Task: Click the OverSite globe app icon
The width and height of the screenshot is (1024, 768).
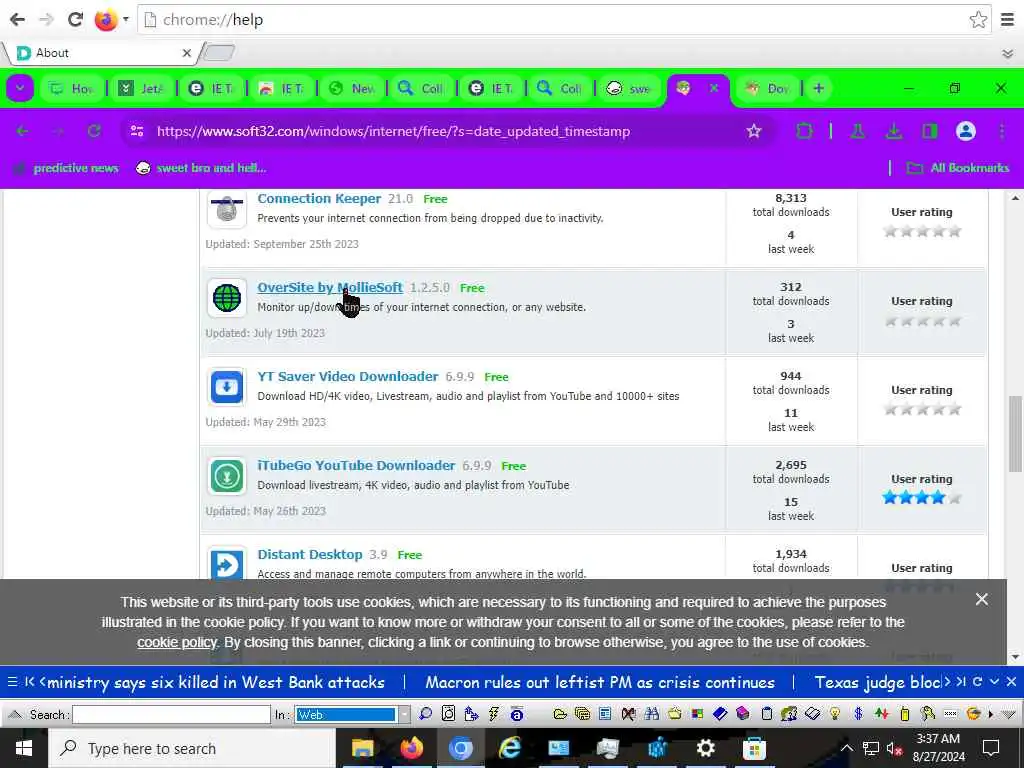Action: coord(227,298)
